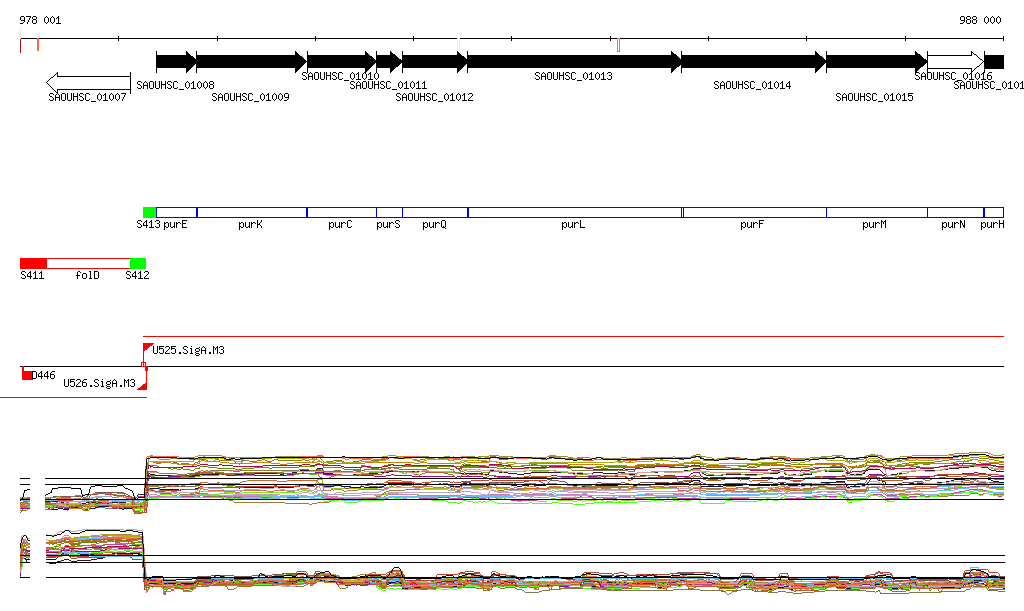
Task: Select the green S412 segment box
Action: point(137,263)
